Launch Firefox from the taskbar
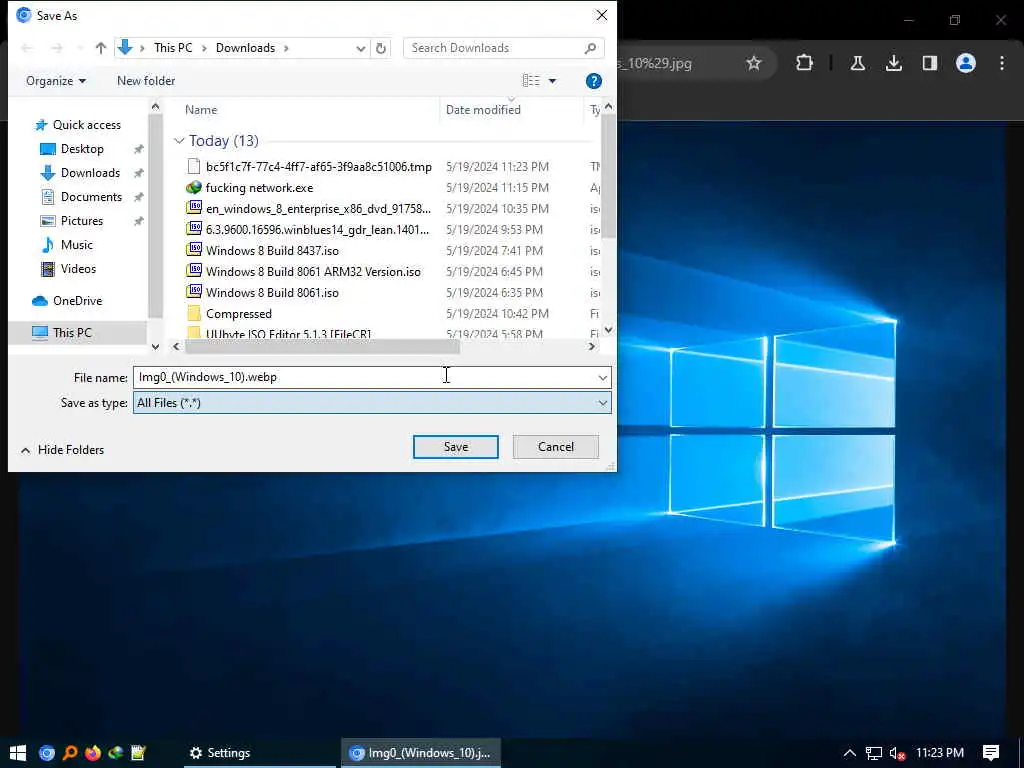 pos(93,753)
